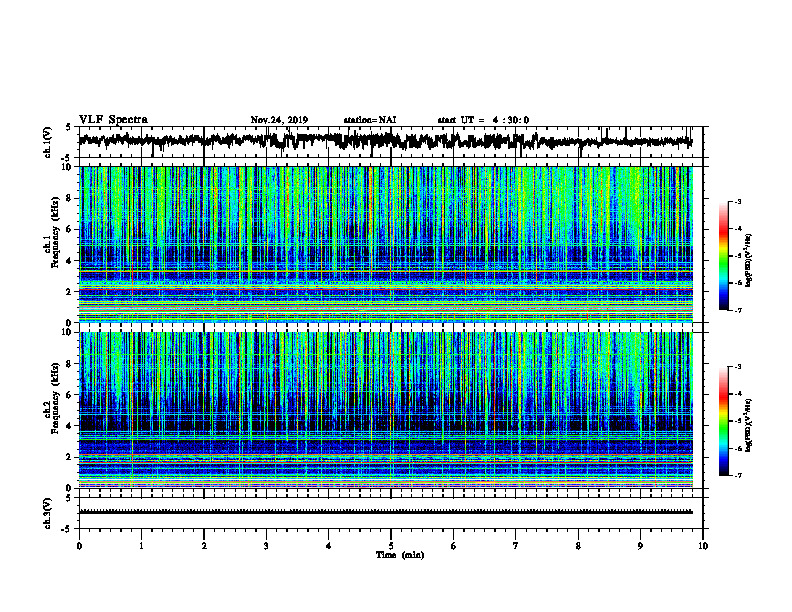This screenshot has height=612, width=792.
Task: Click the ch.1 "Frequency (kHz)" axis label
Action: point(56,232)
